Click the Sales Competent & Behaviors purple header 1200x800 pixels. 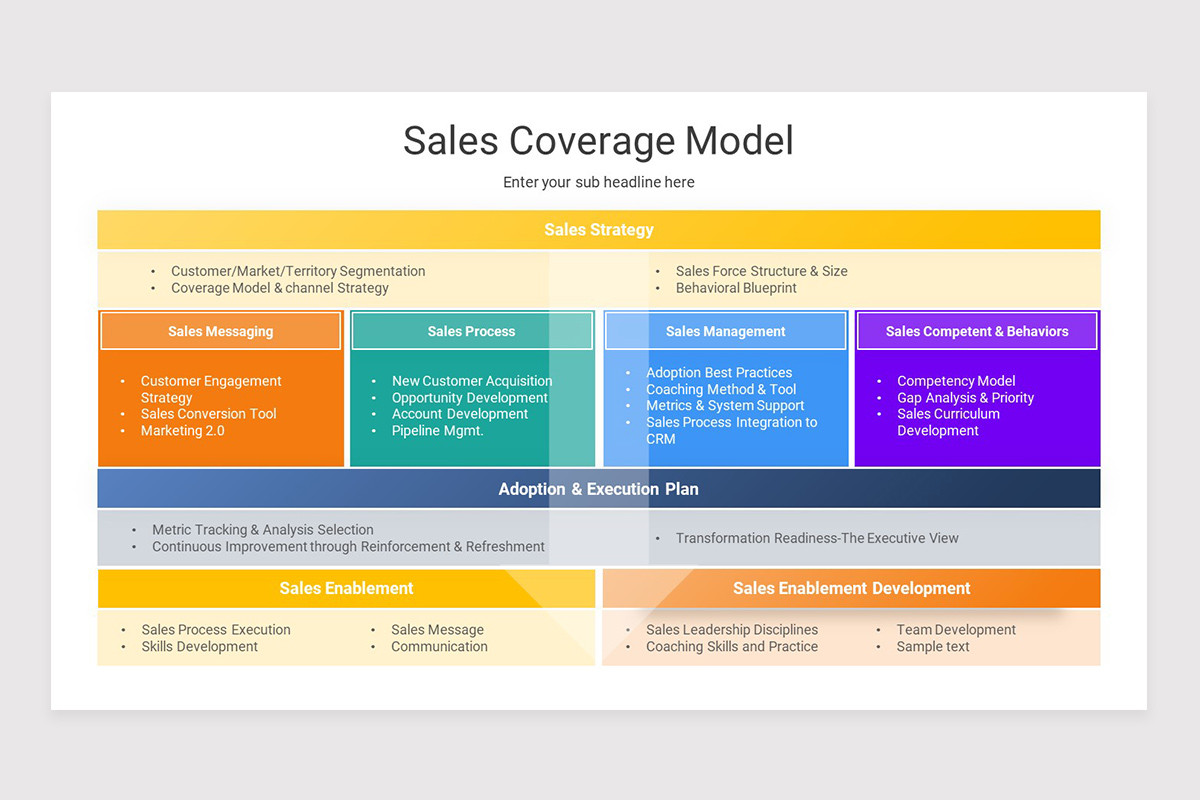[x=977, y=330]
